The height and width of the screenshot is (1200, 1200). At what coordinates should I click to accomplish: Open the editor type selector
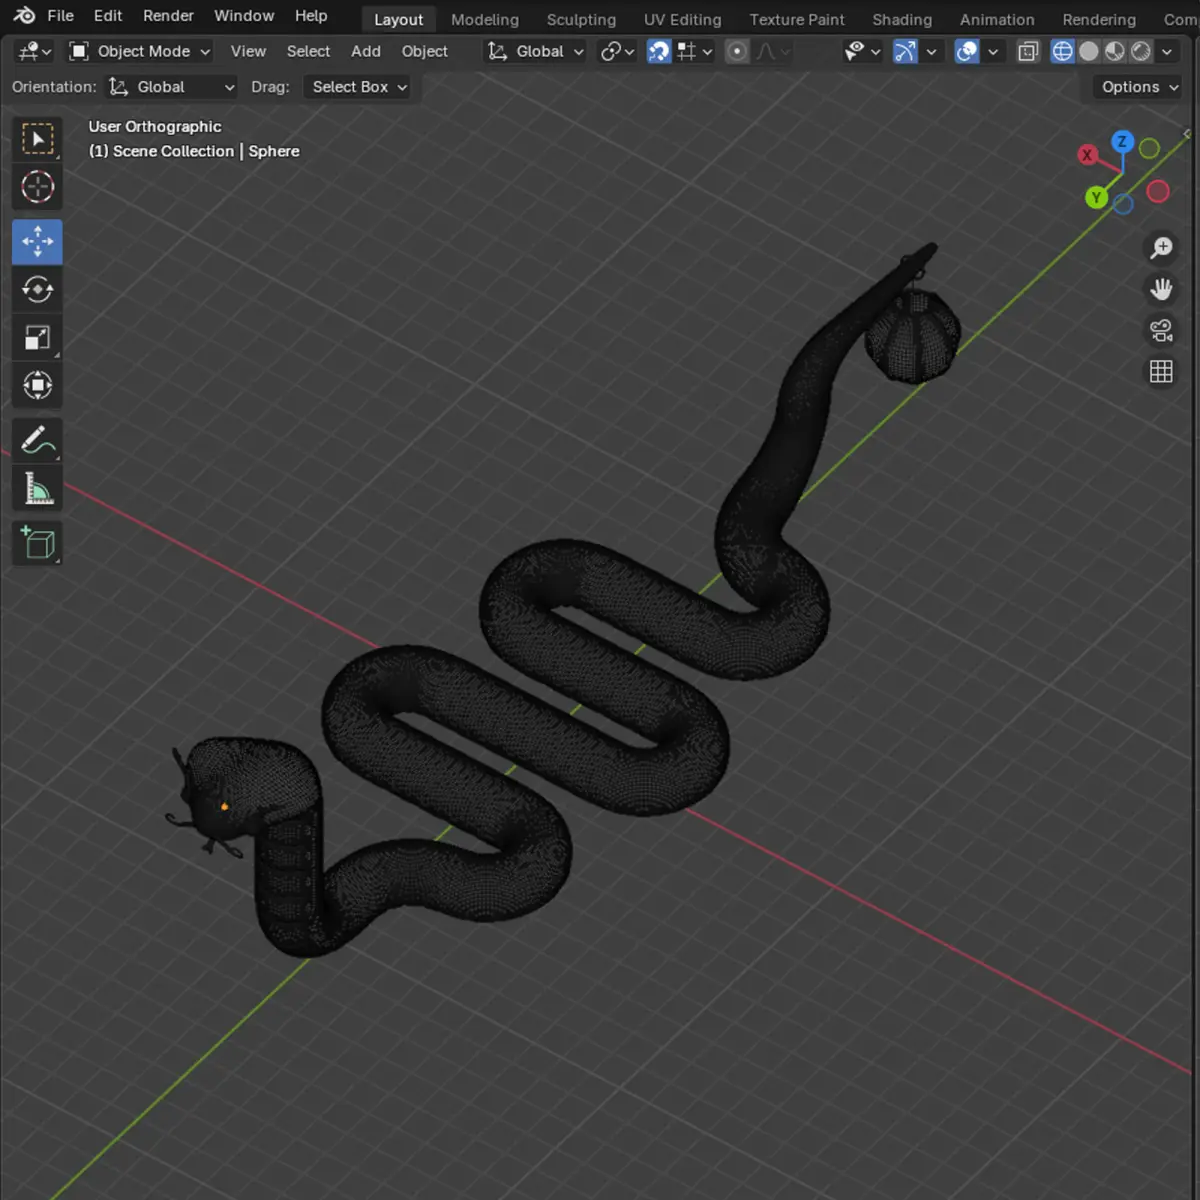coord(34,51)
